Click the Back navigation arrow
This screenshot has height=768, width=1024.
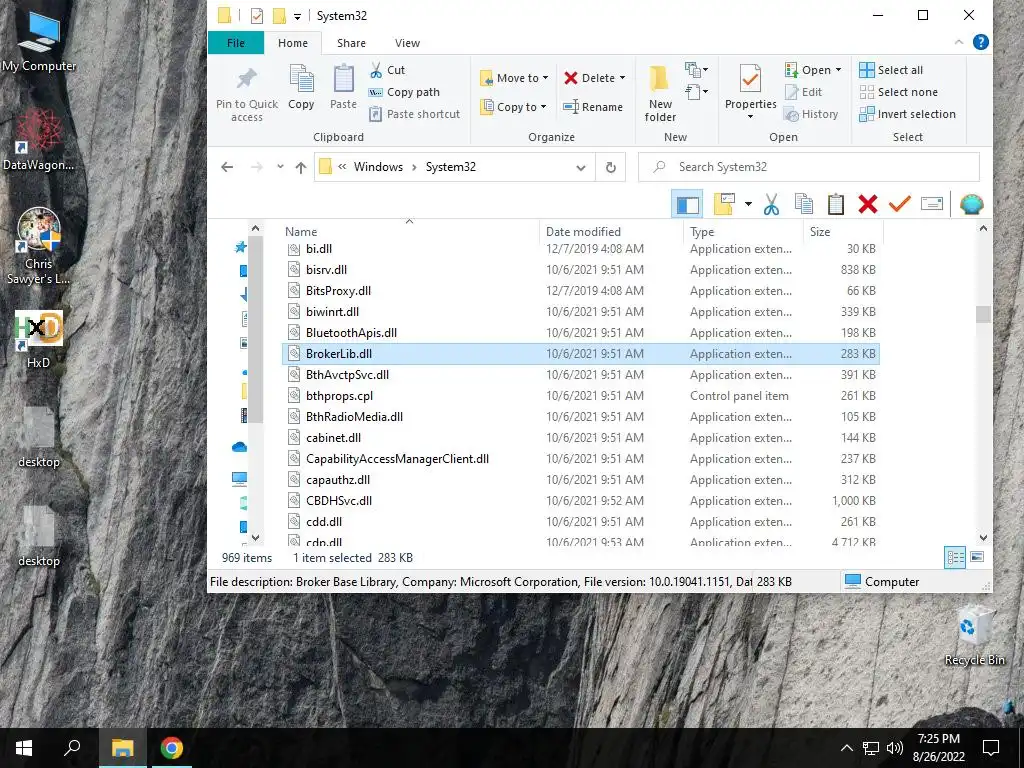tap(227, 167)
